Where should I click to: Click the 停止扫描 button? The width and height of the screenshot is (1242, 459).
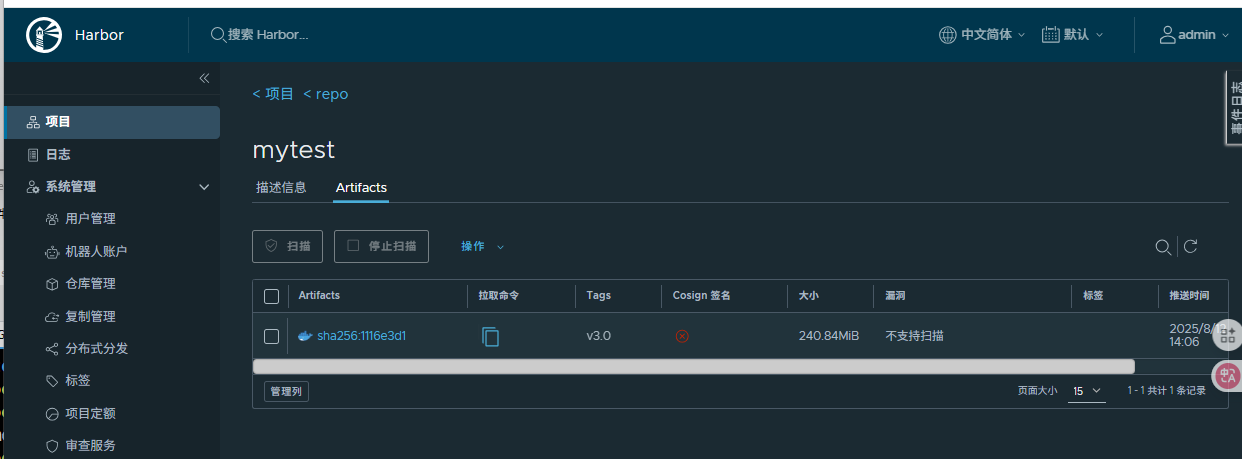[381, 246]
